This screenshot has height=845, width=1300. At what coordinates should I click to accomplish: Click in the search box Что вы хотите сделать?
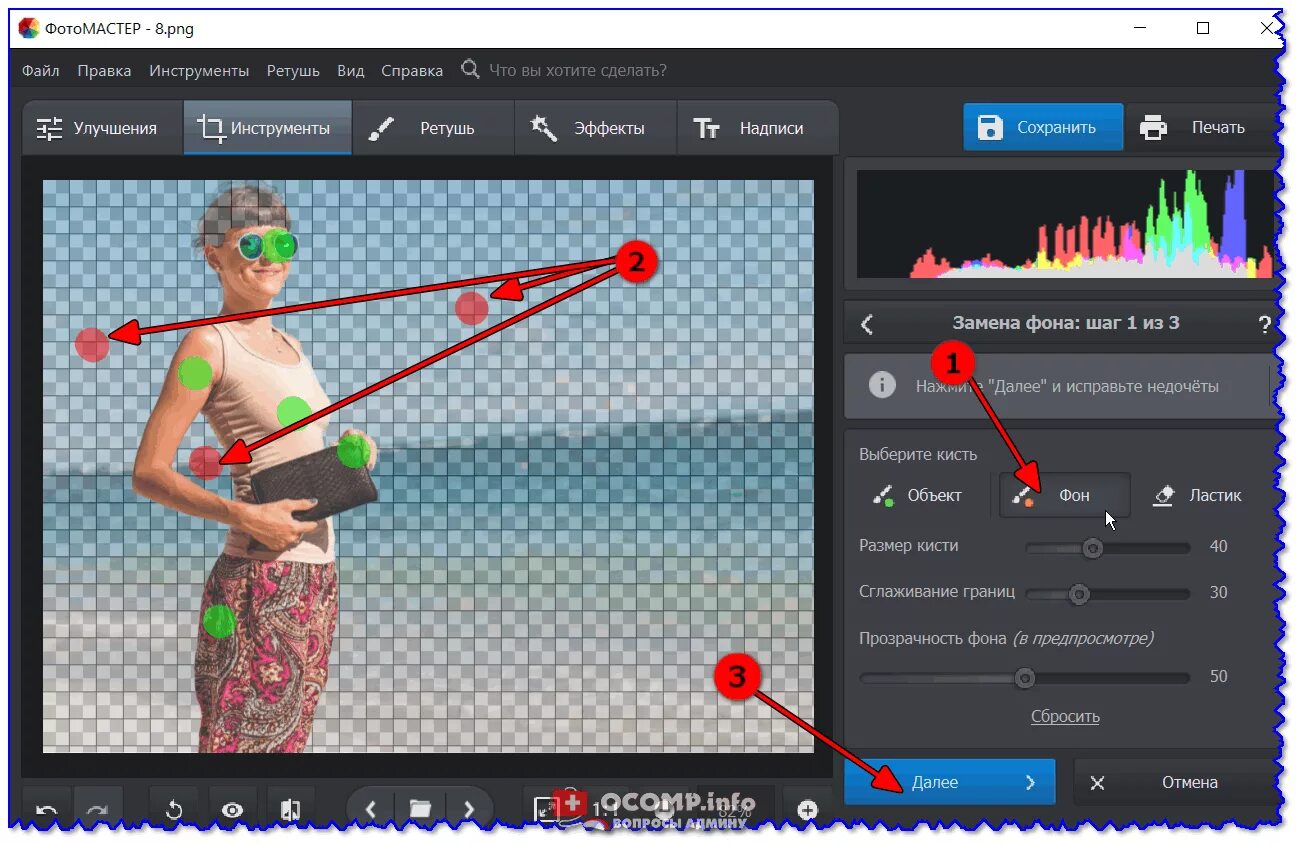click(x=577, y=71)
